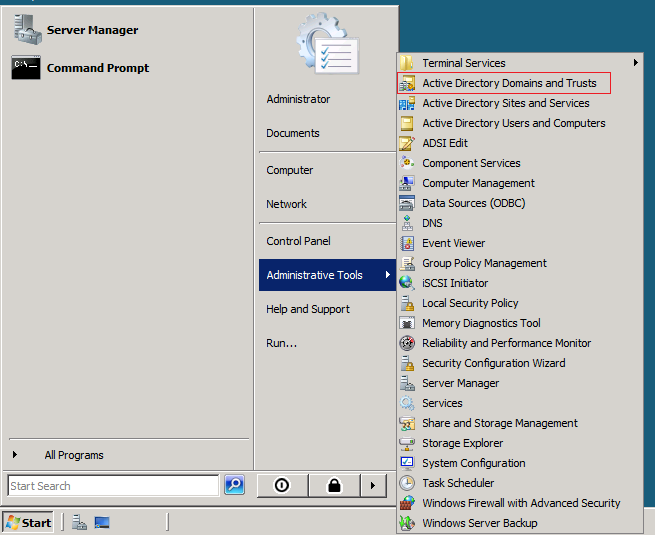The width and height of the screenshot is (655, 535).
Task: Click the Local Security Policy icon
Action: [407, 303]
